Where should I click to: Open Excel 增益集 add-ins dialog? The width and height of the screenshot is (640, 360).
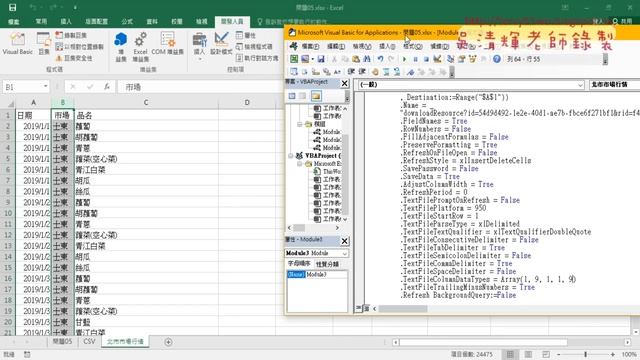140,47
